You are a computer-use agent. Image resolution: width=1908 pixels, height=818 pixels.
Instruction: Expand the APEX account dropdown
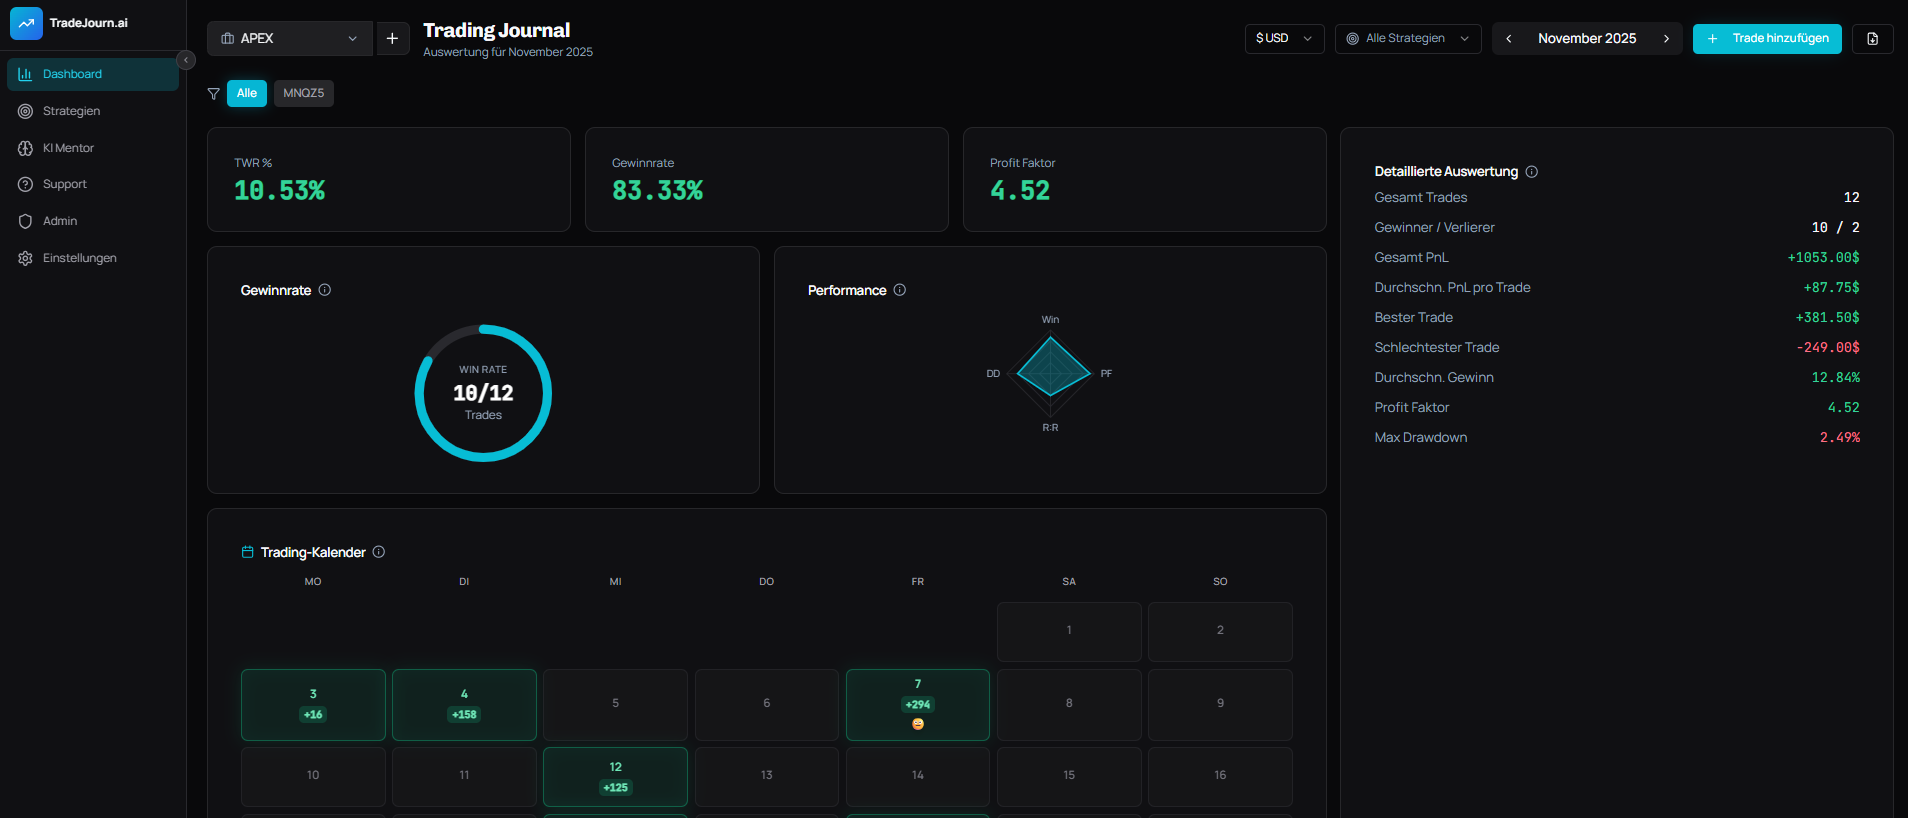(x=289, y=38)
